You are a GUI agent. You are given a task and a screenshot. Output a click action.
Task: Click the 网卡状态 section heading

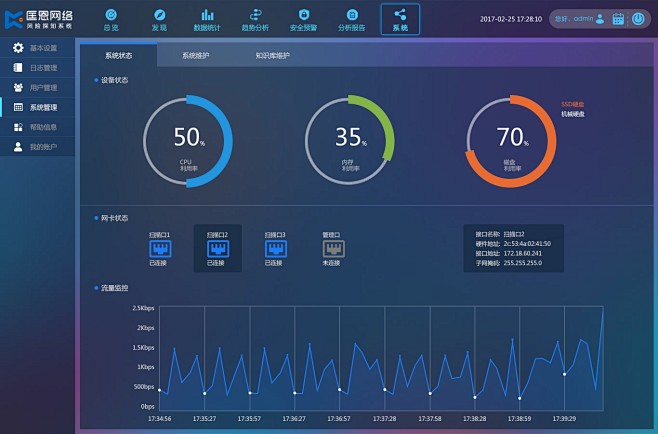[x=114, y=218]
